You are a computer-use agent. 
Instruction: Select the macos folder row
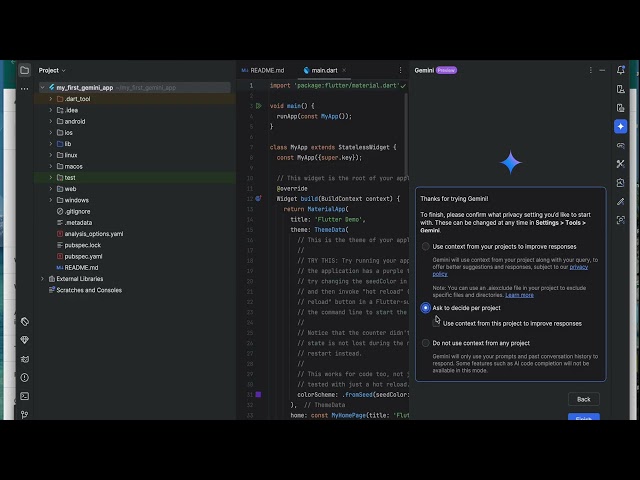tap(135, 167)
